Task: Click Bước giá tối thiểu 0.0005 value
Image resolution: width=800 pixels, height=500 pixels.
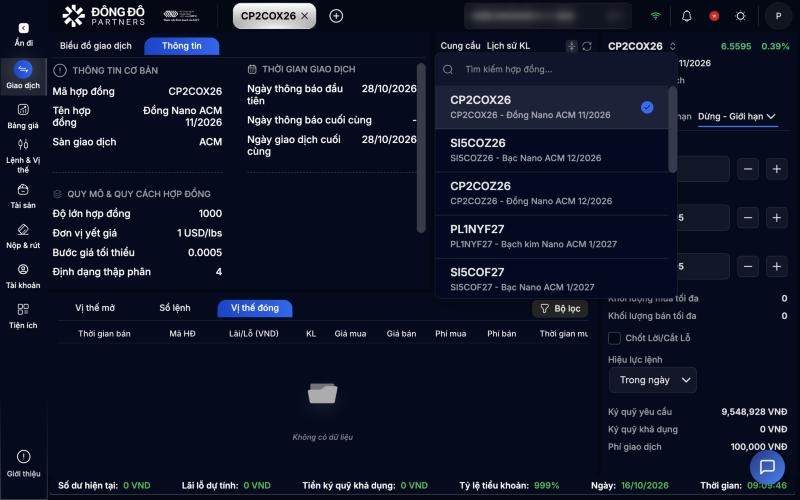Action: pos(205,253)
